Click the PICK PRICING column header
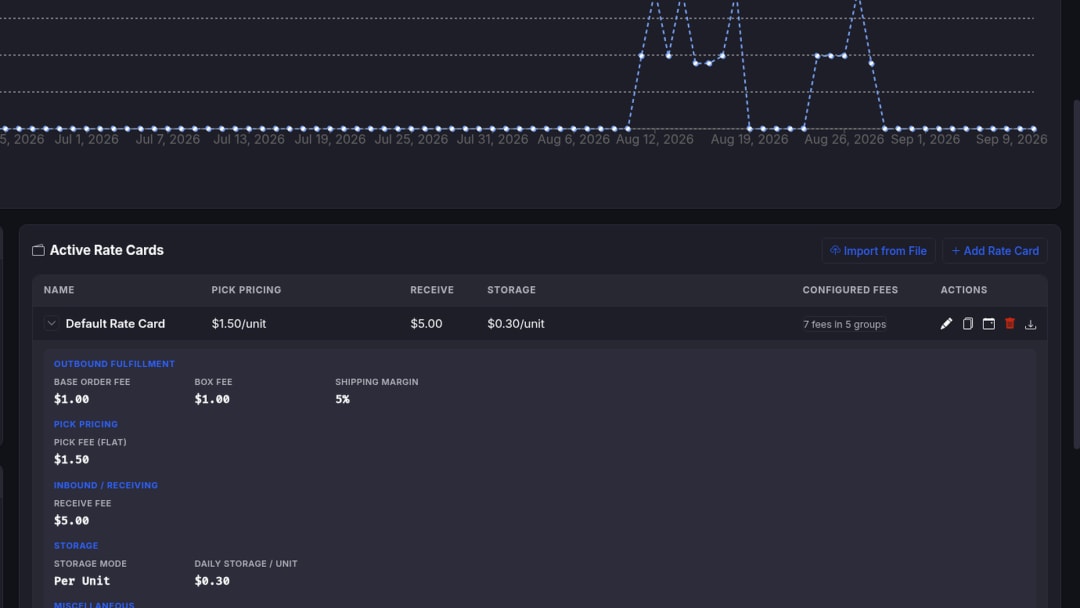Viewport: 1080px width, 608px height. pyautogui.click(x=246, y=290)
